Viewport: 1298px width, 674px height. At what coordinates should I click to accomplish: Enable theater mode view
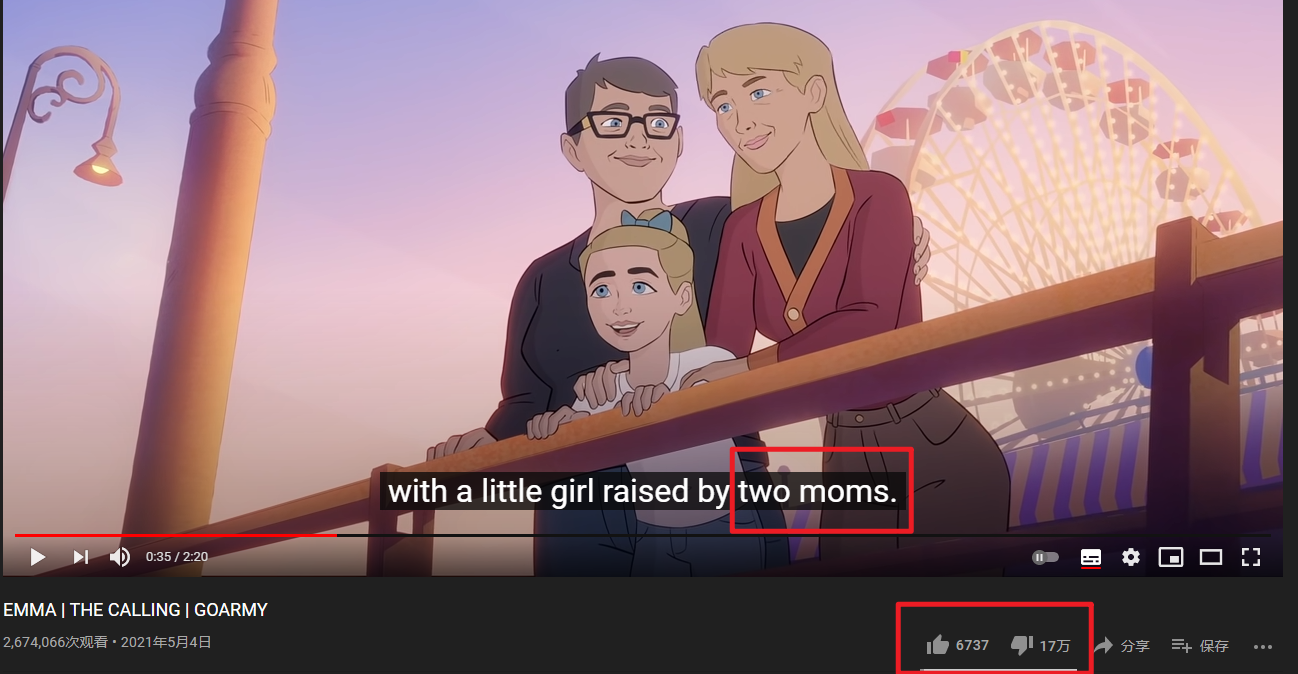1211,557
